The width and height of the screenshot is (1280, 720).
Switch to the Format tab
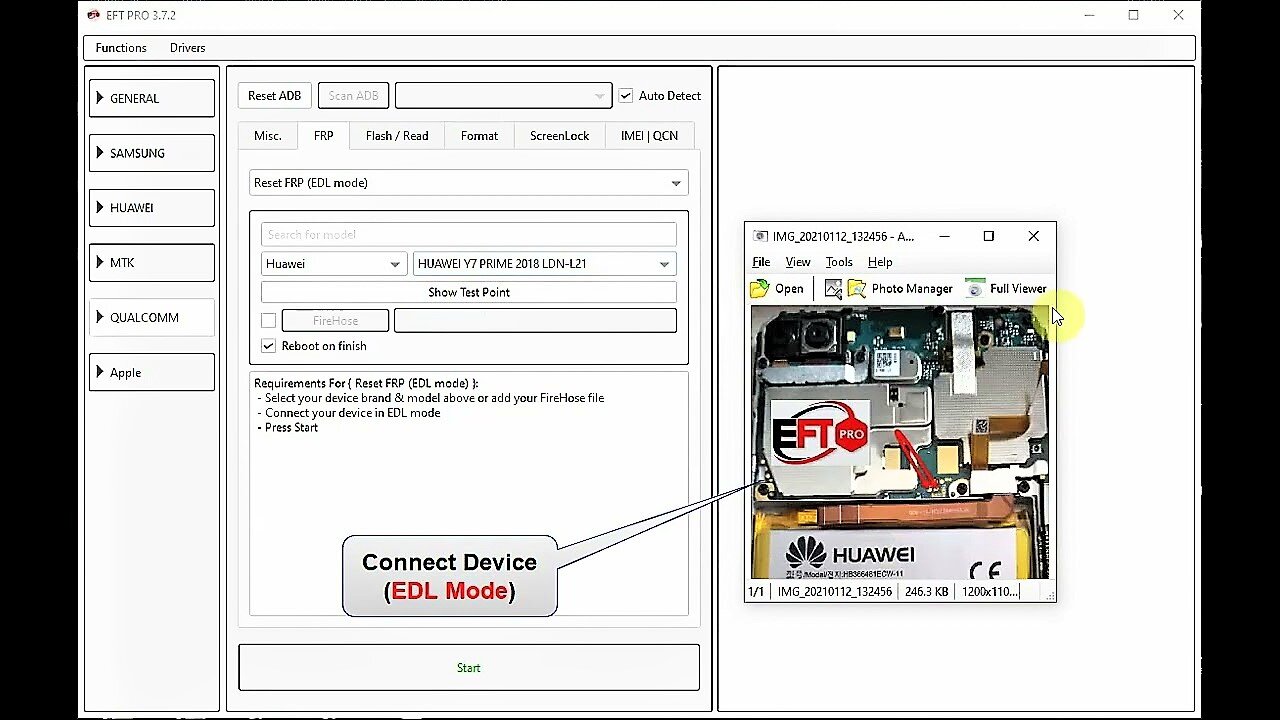479,136
